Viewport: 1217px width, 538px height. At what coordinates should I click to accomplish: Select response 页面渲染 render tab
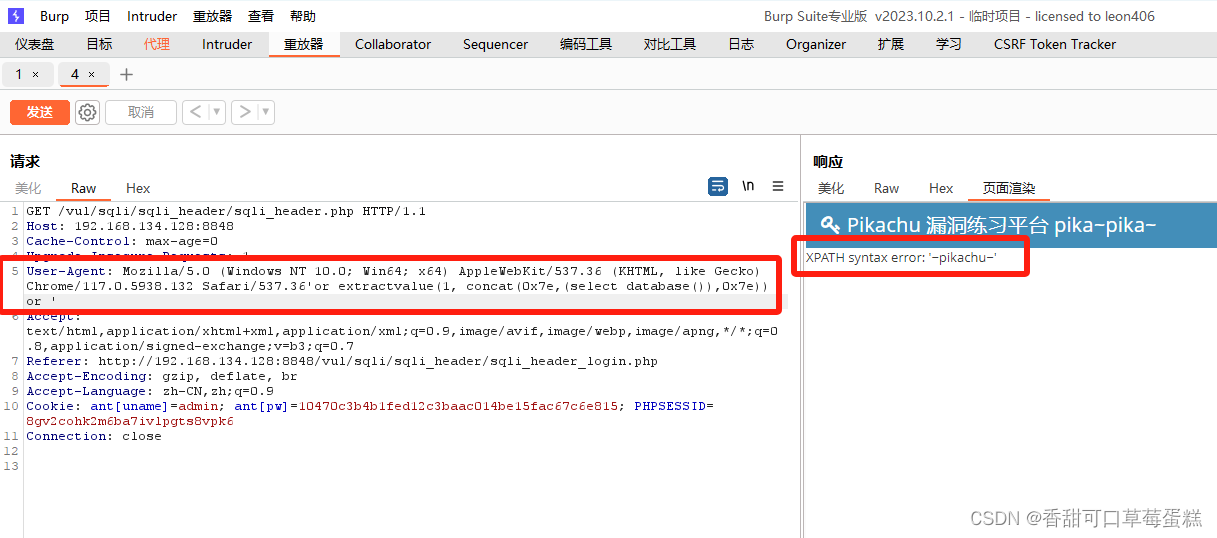tap(1009, 188)
